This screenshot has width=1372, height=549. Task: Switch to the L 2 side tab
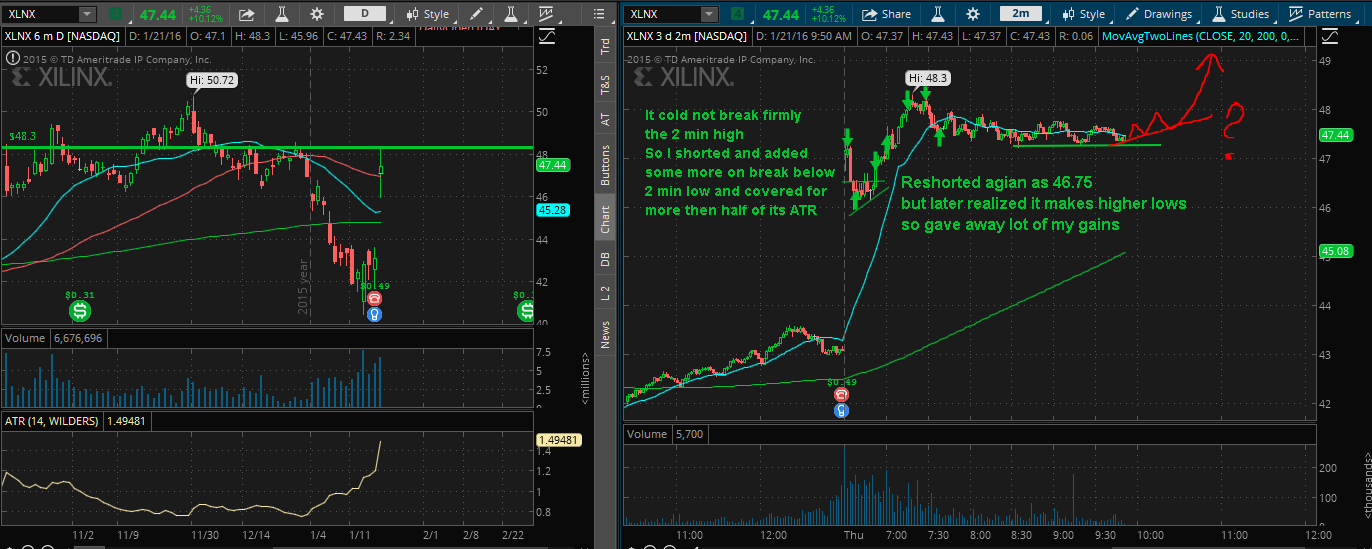click(604, 291)
